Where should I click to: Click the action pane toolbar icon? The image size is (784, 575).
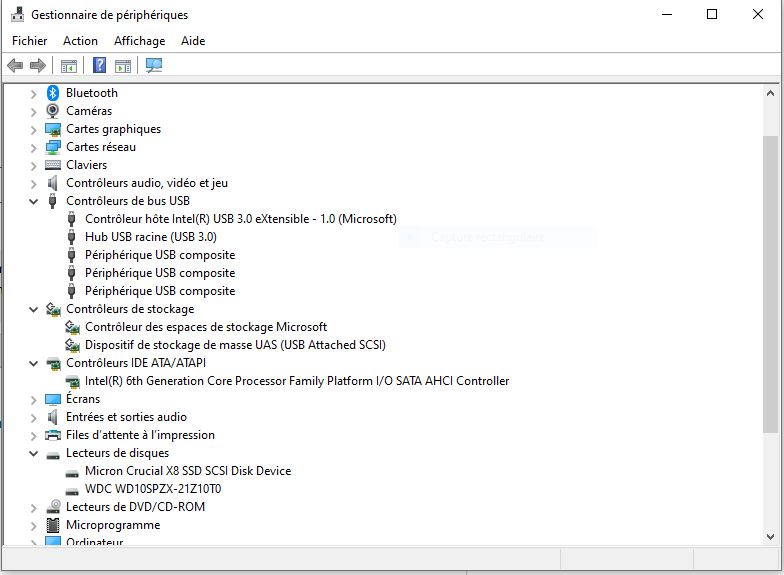pos(122,66)
